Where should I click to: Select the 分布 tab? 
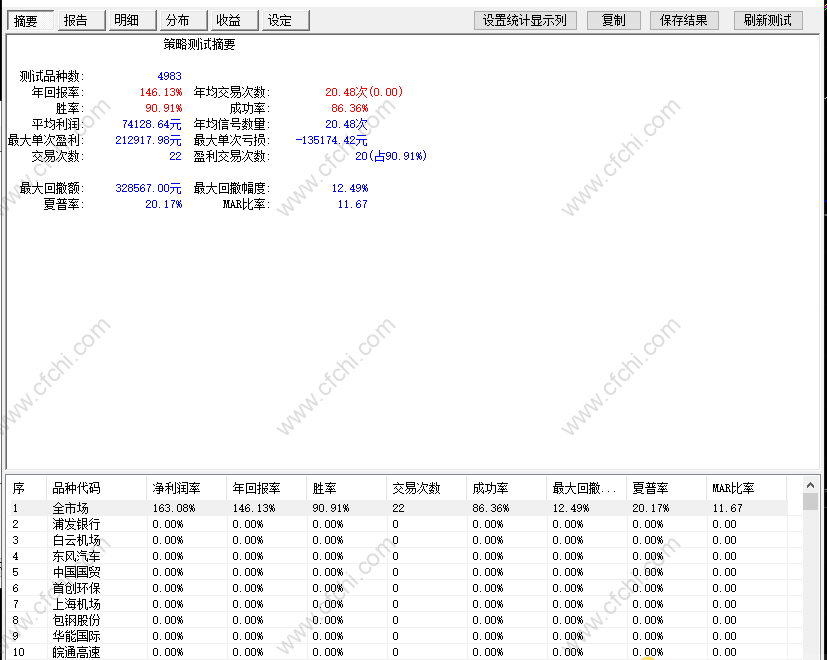click(x=184, y=21)
